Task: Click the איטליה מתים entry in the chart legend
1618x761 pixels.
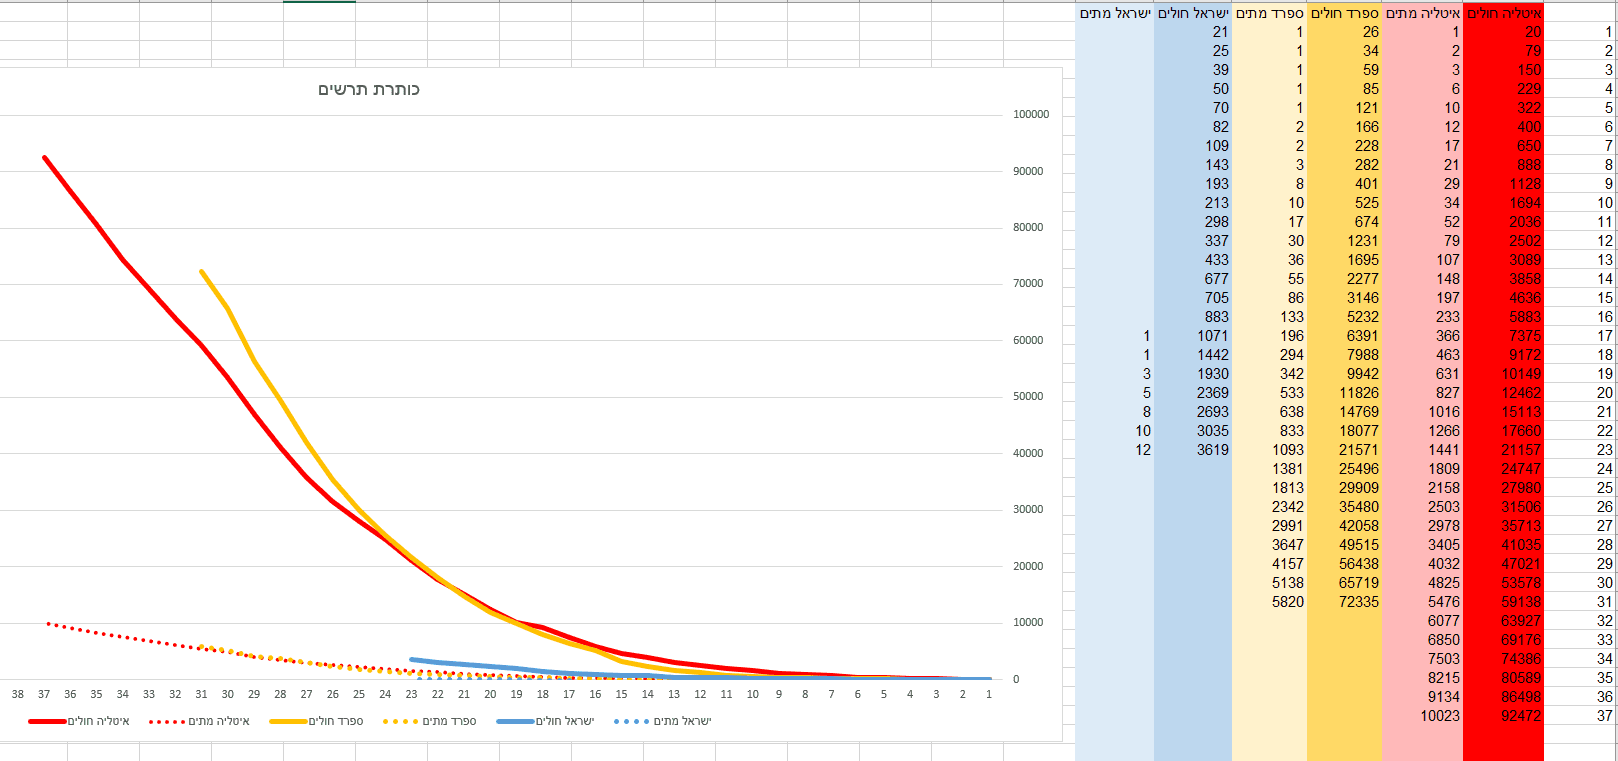Action: point(199,721)
